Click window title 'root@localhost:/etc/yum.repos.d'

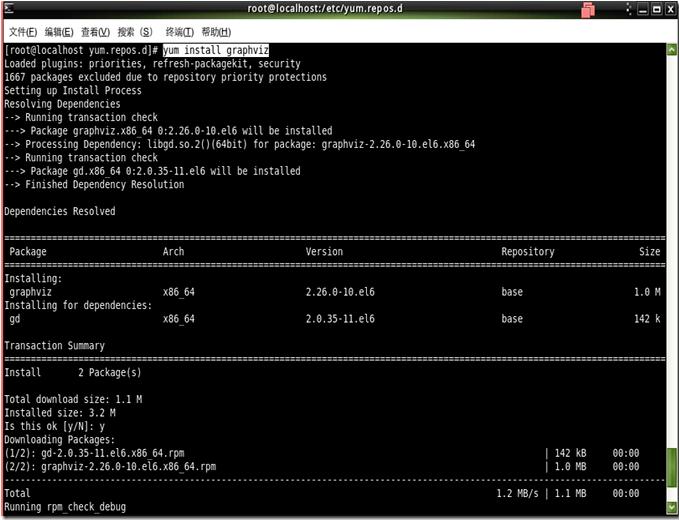coord(325,8)
